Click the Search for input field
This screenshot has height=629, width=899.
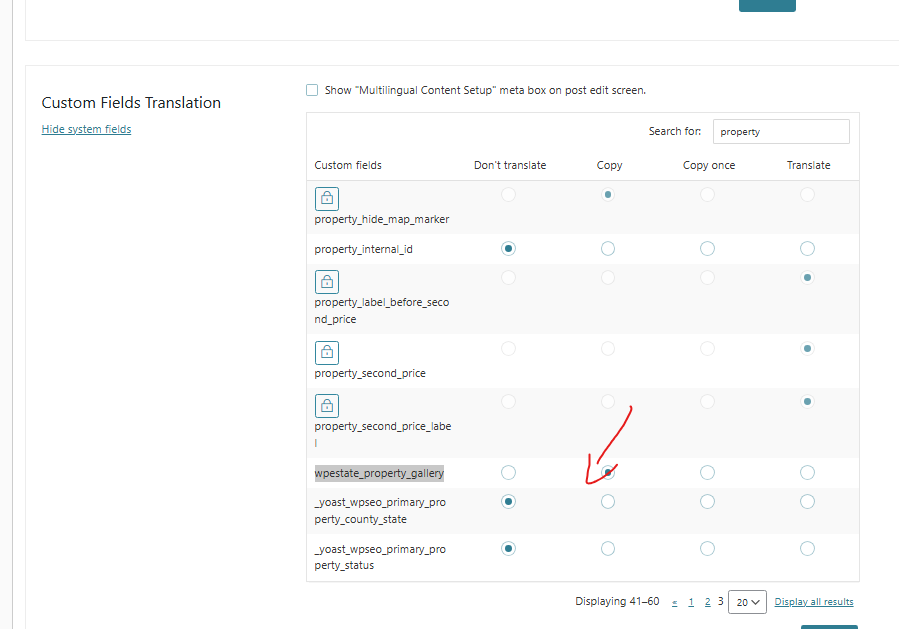pyautogui.click(x=781, y=131)
